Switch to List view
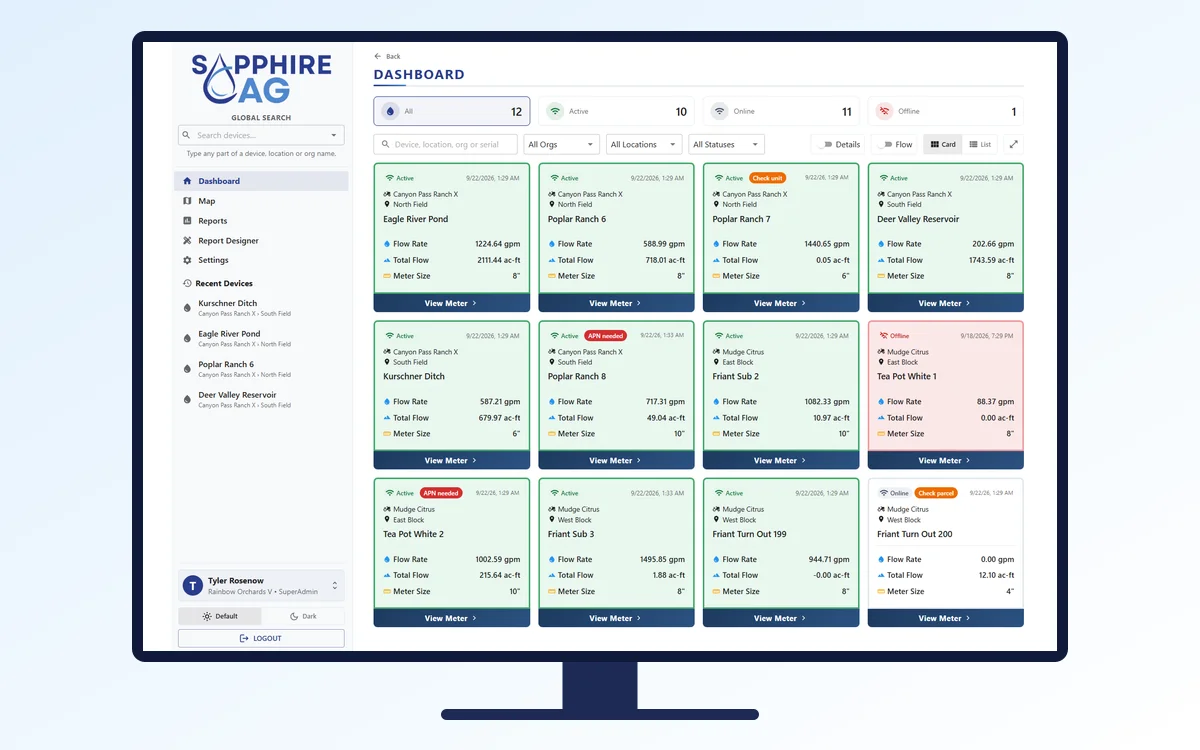Screen dimensions: 1200x750 (x=980, y=145)
